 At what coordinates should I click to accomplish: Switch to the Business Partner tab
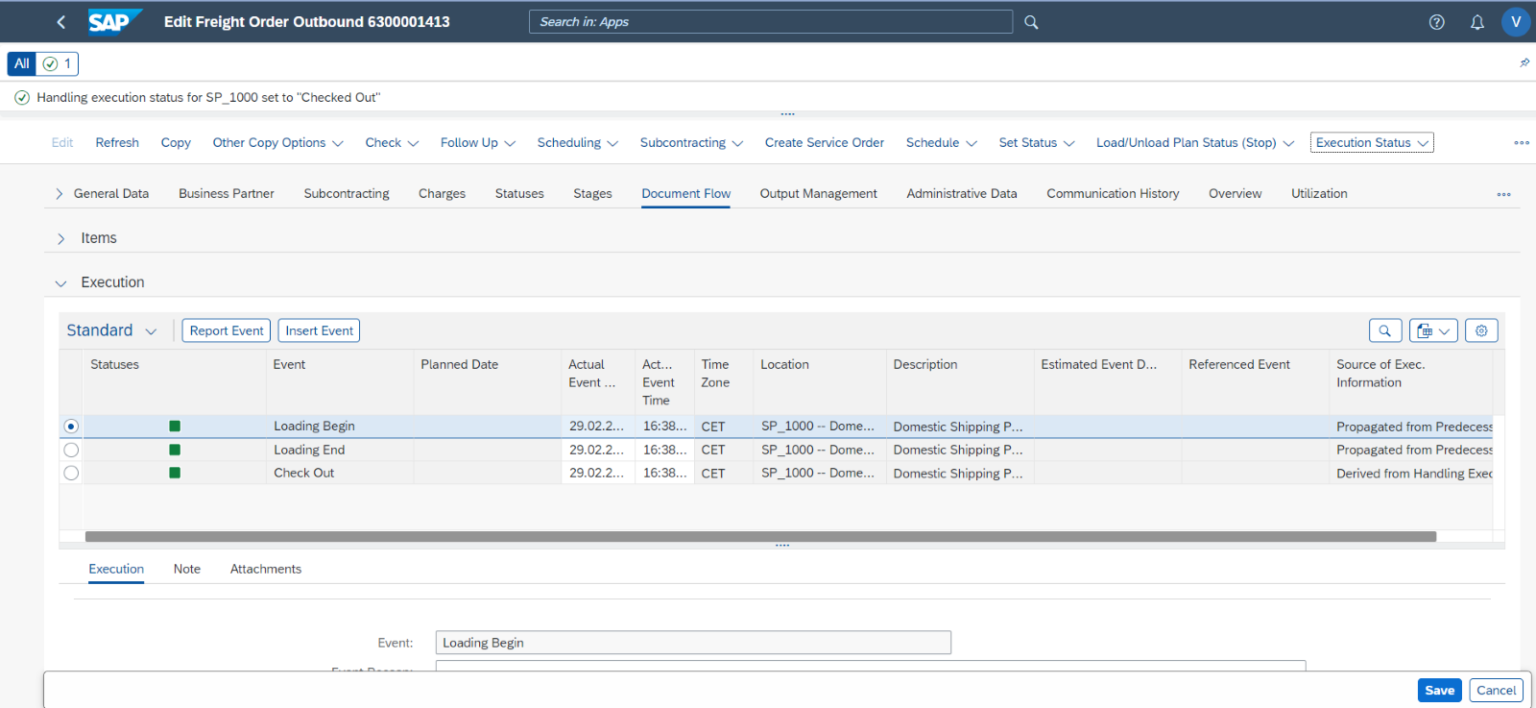pos(226,193)
